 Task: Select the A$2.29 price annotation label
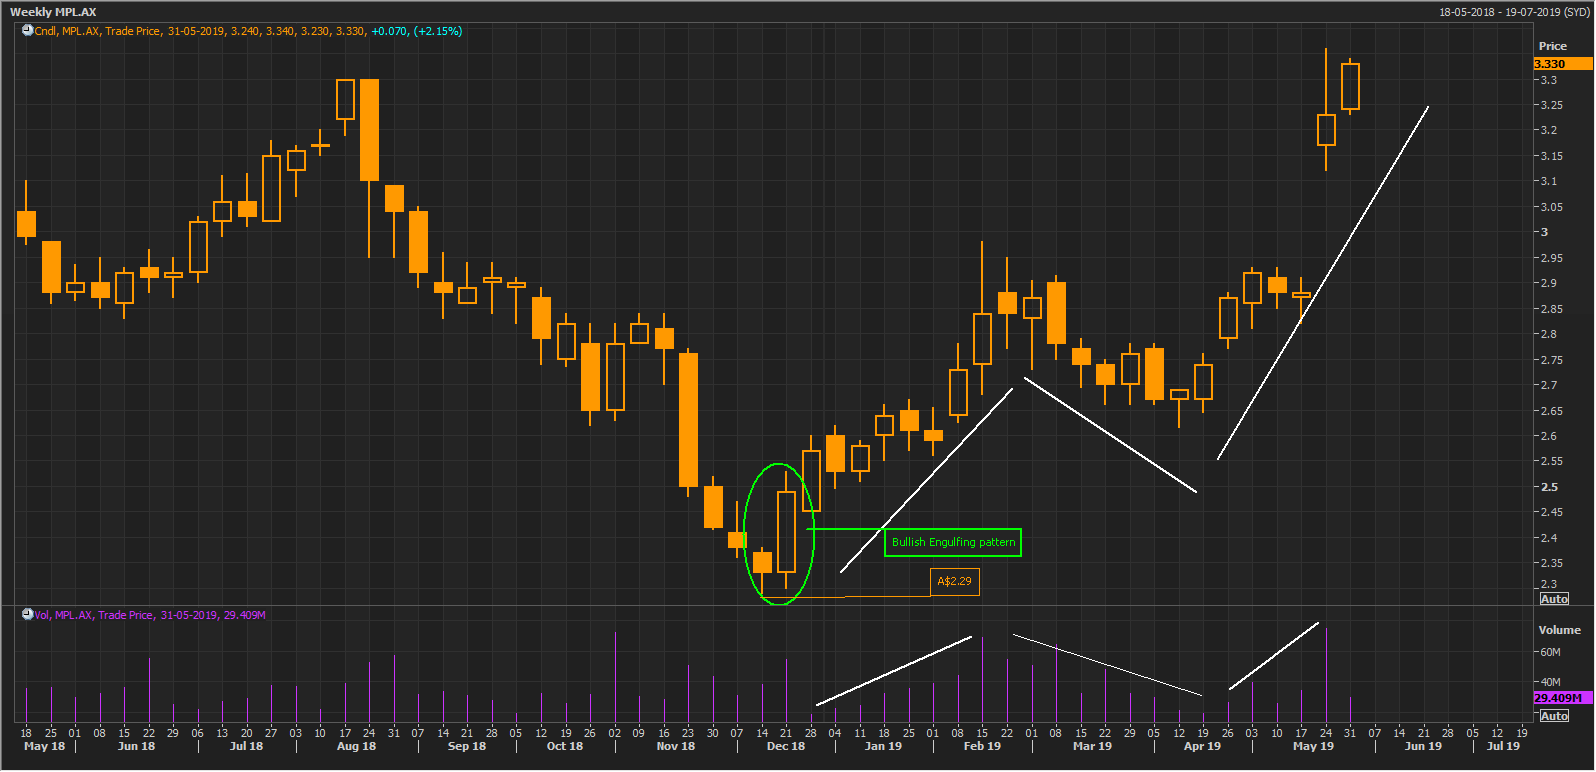[x=954, y=581]
